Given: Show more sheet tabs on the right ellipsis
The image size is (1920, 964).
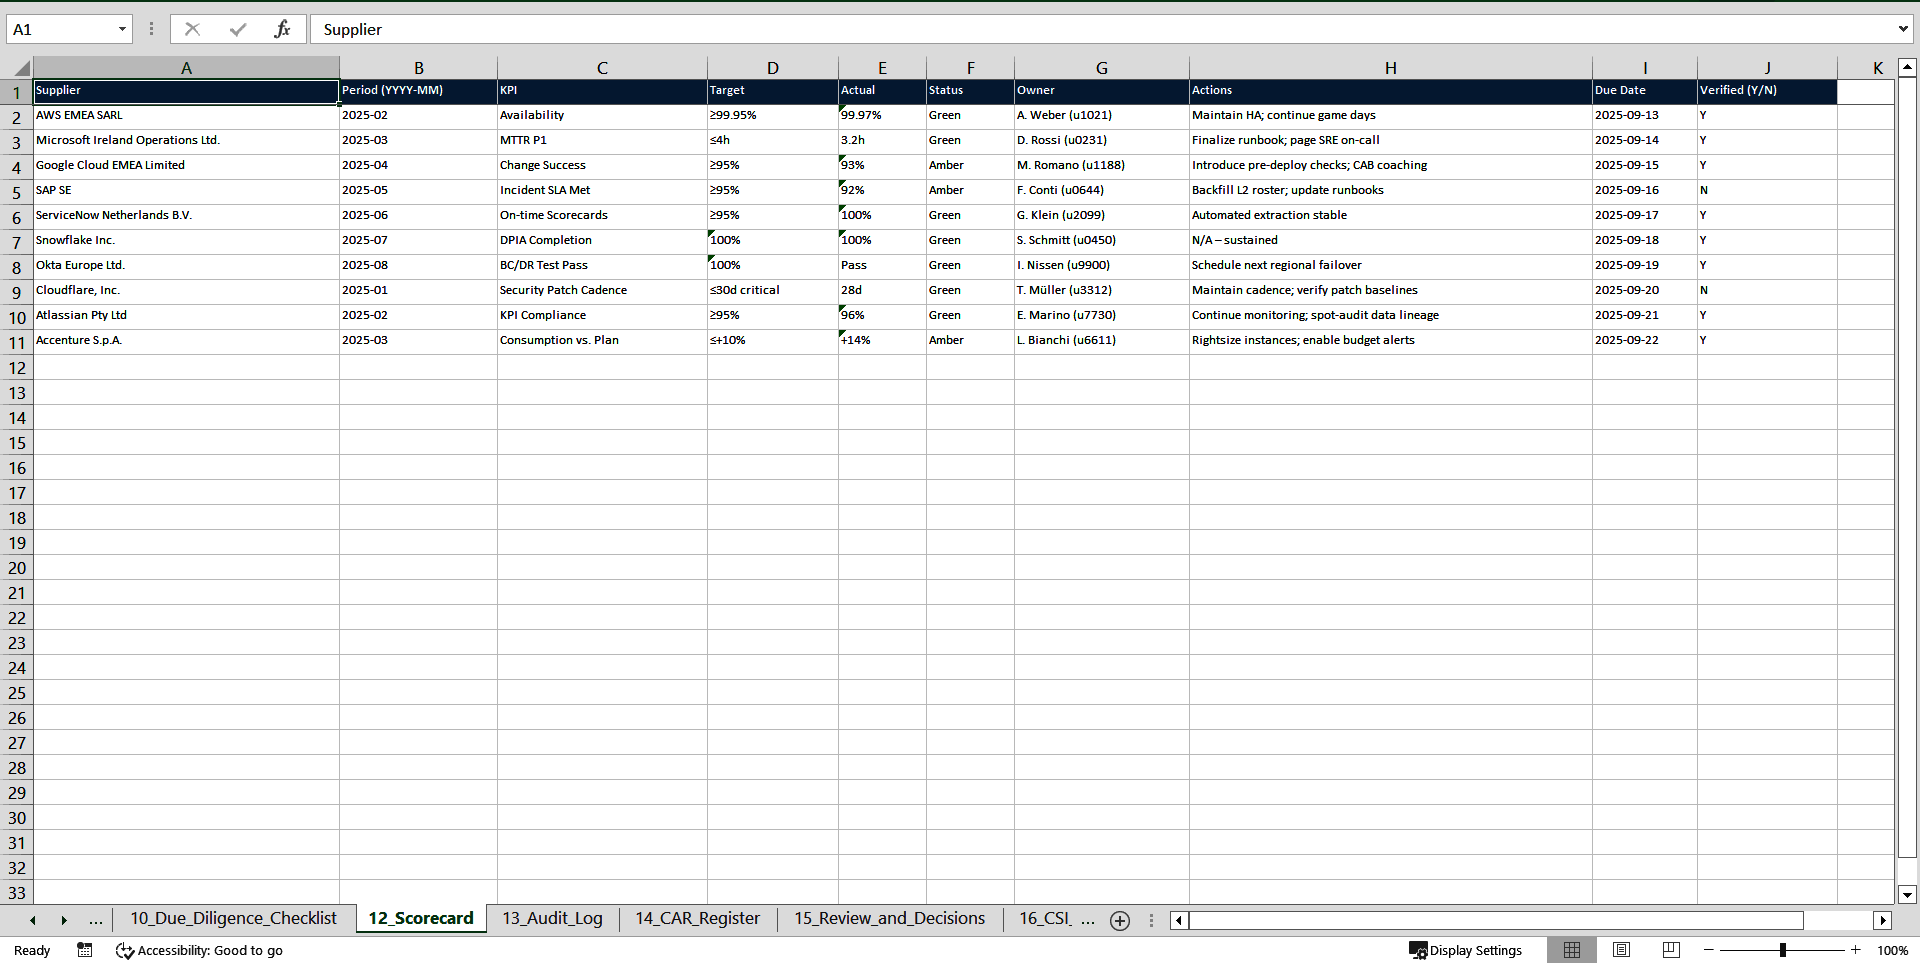Looking at the screenshot, I should [1088, 920].
